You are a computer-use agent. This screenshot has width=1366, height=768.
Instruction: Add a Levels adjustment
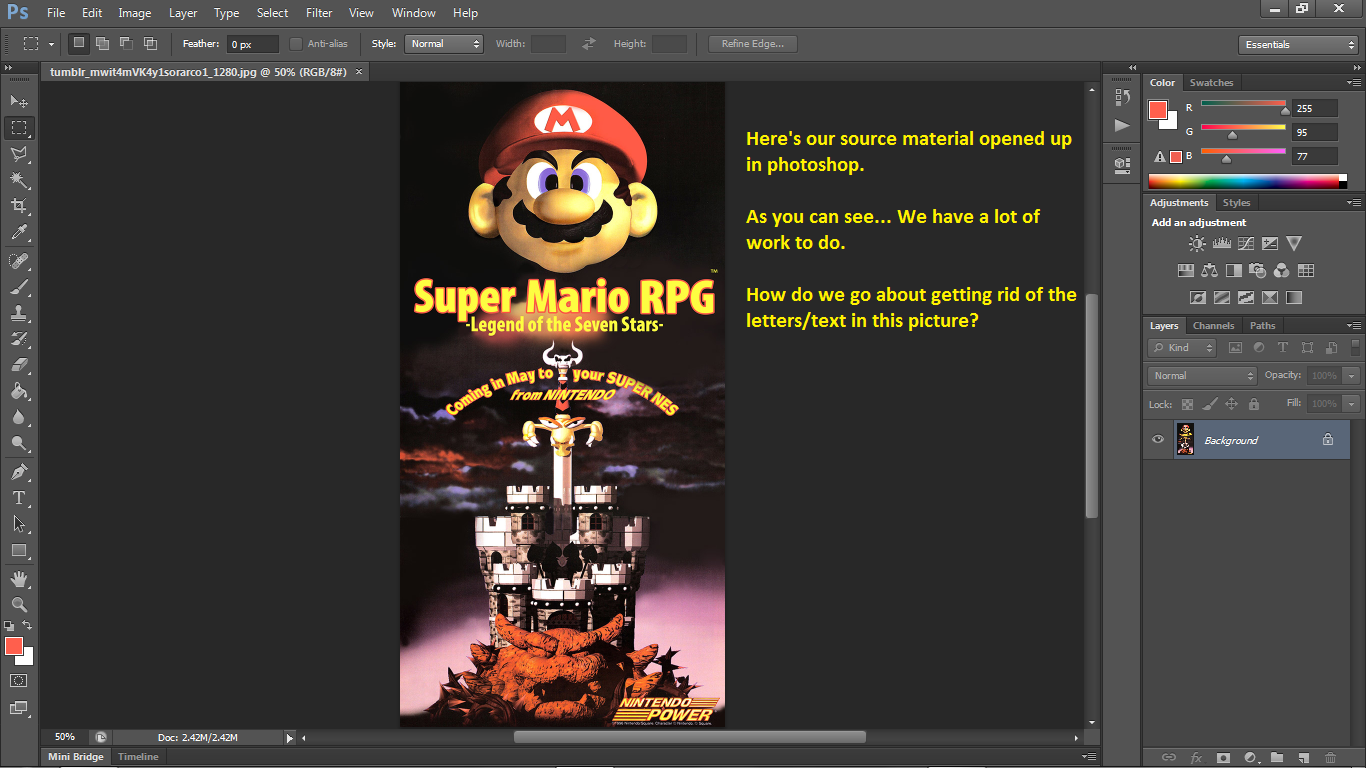[x=1221, y=244]
